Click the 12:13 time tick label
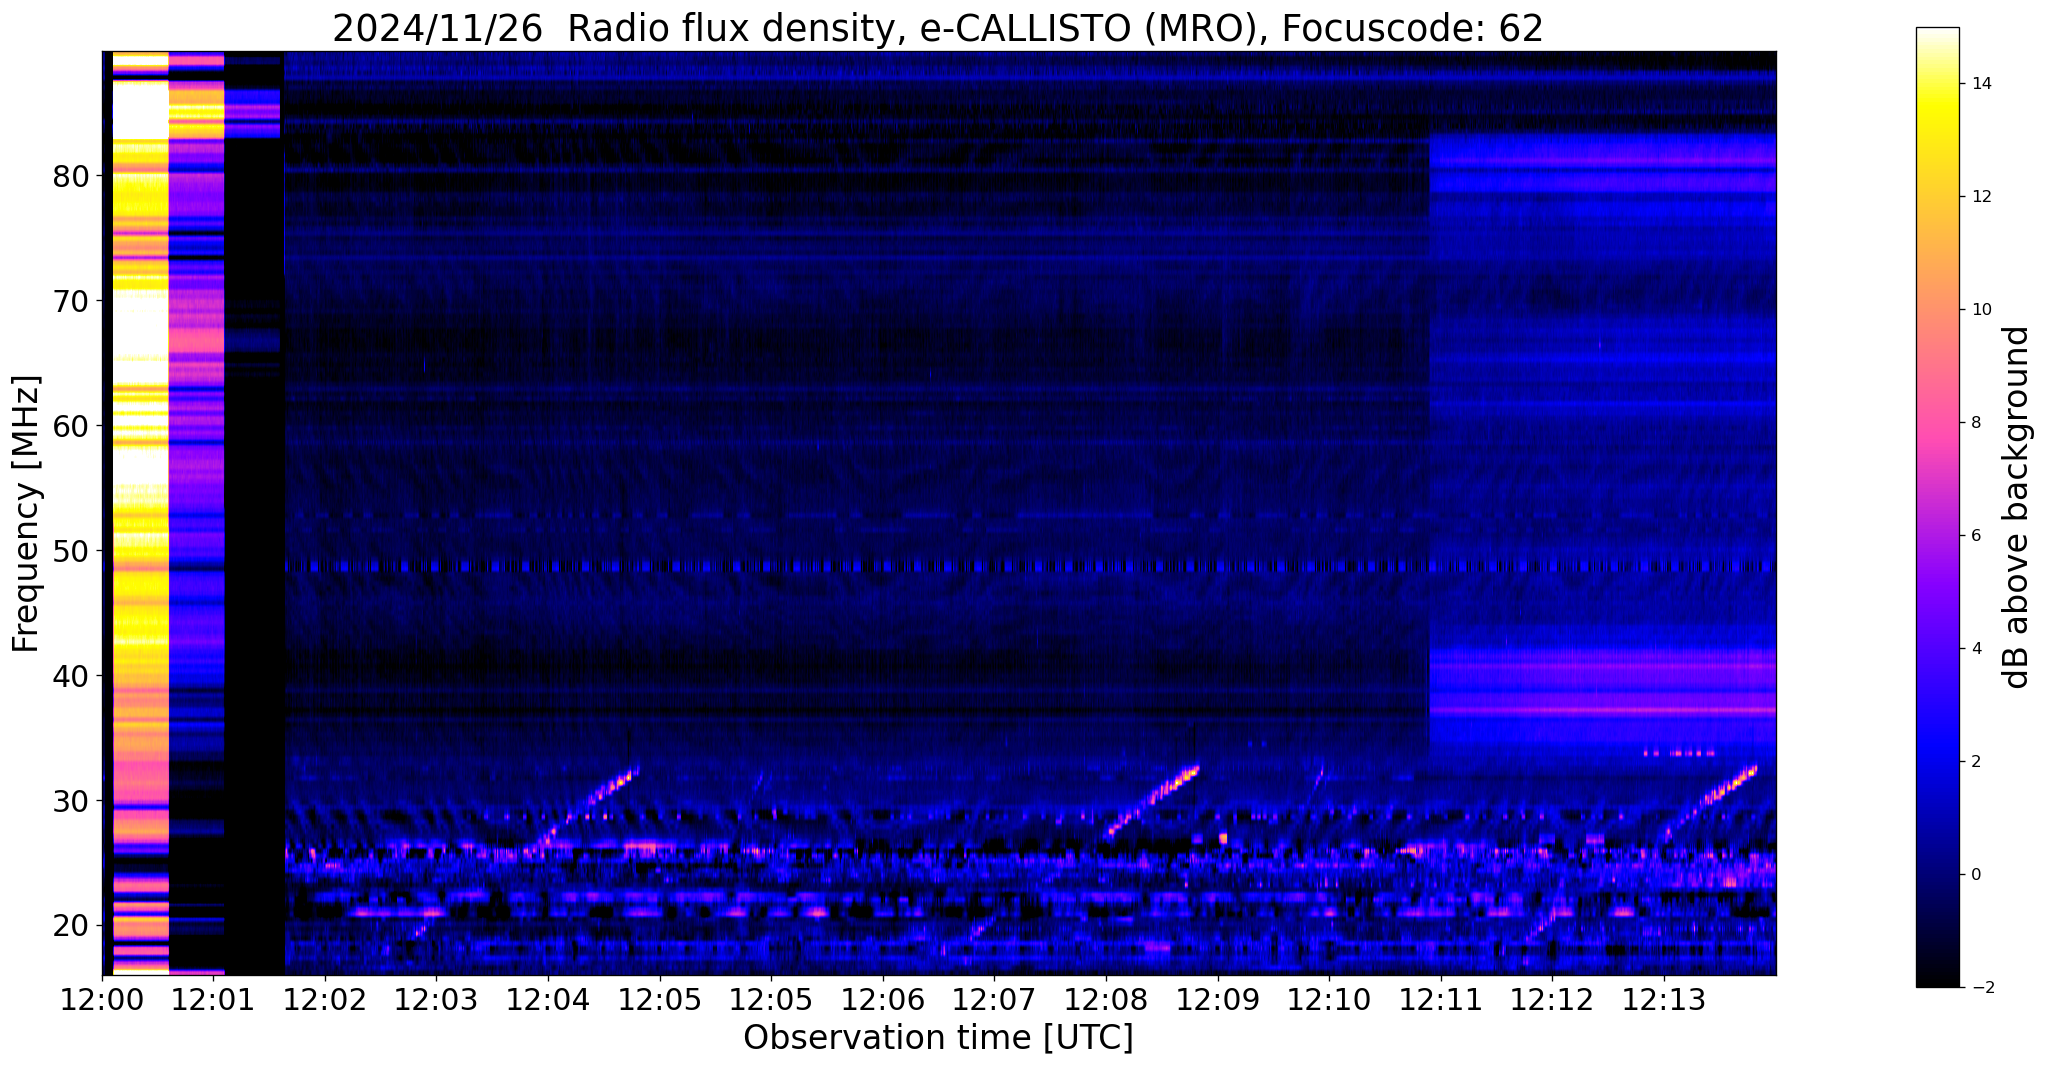Viewport: 2047px width, 1067px height. click(1663, 999)
